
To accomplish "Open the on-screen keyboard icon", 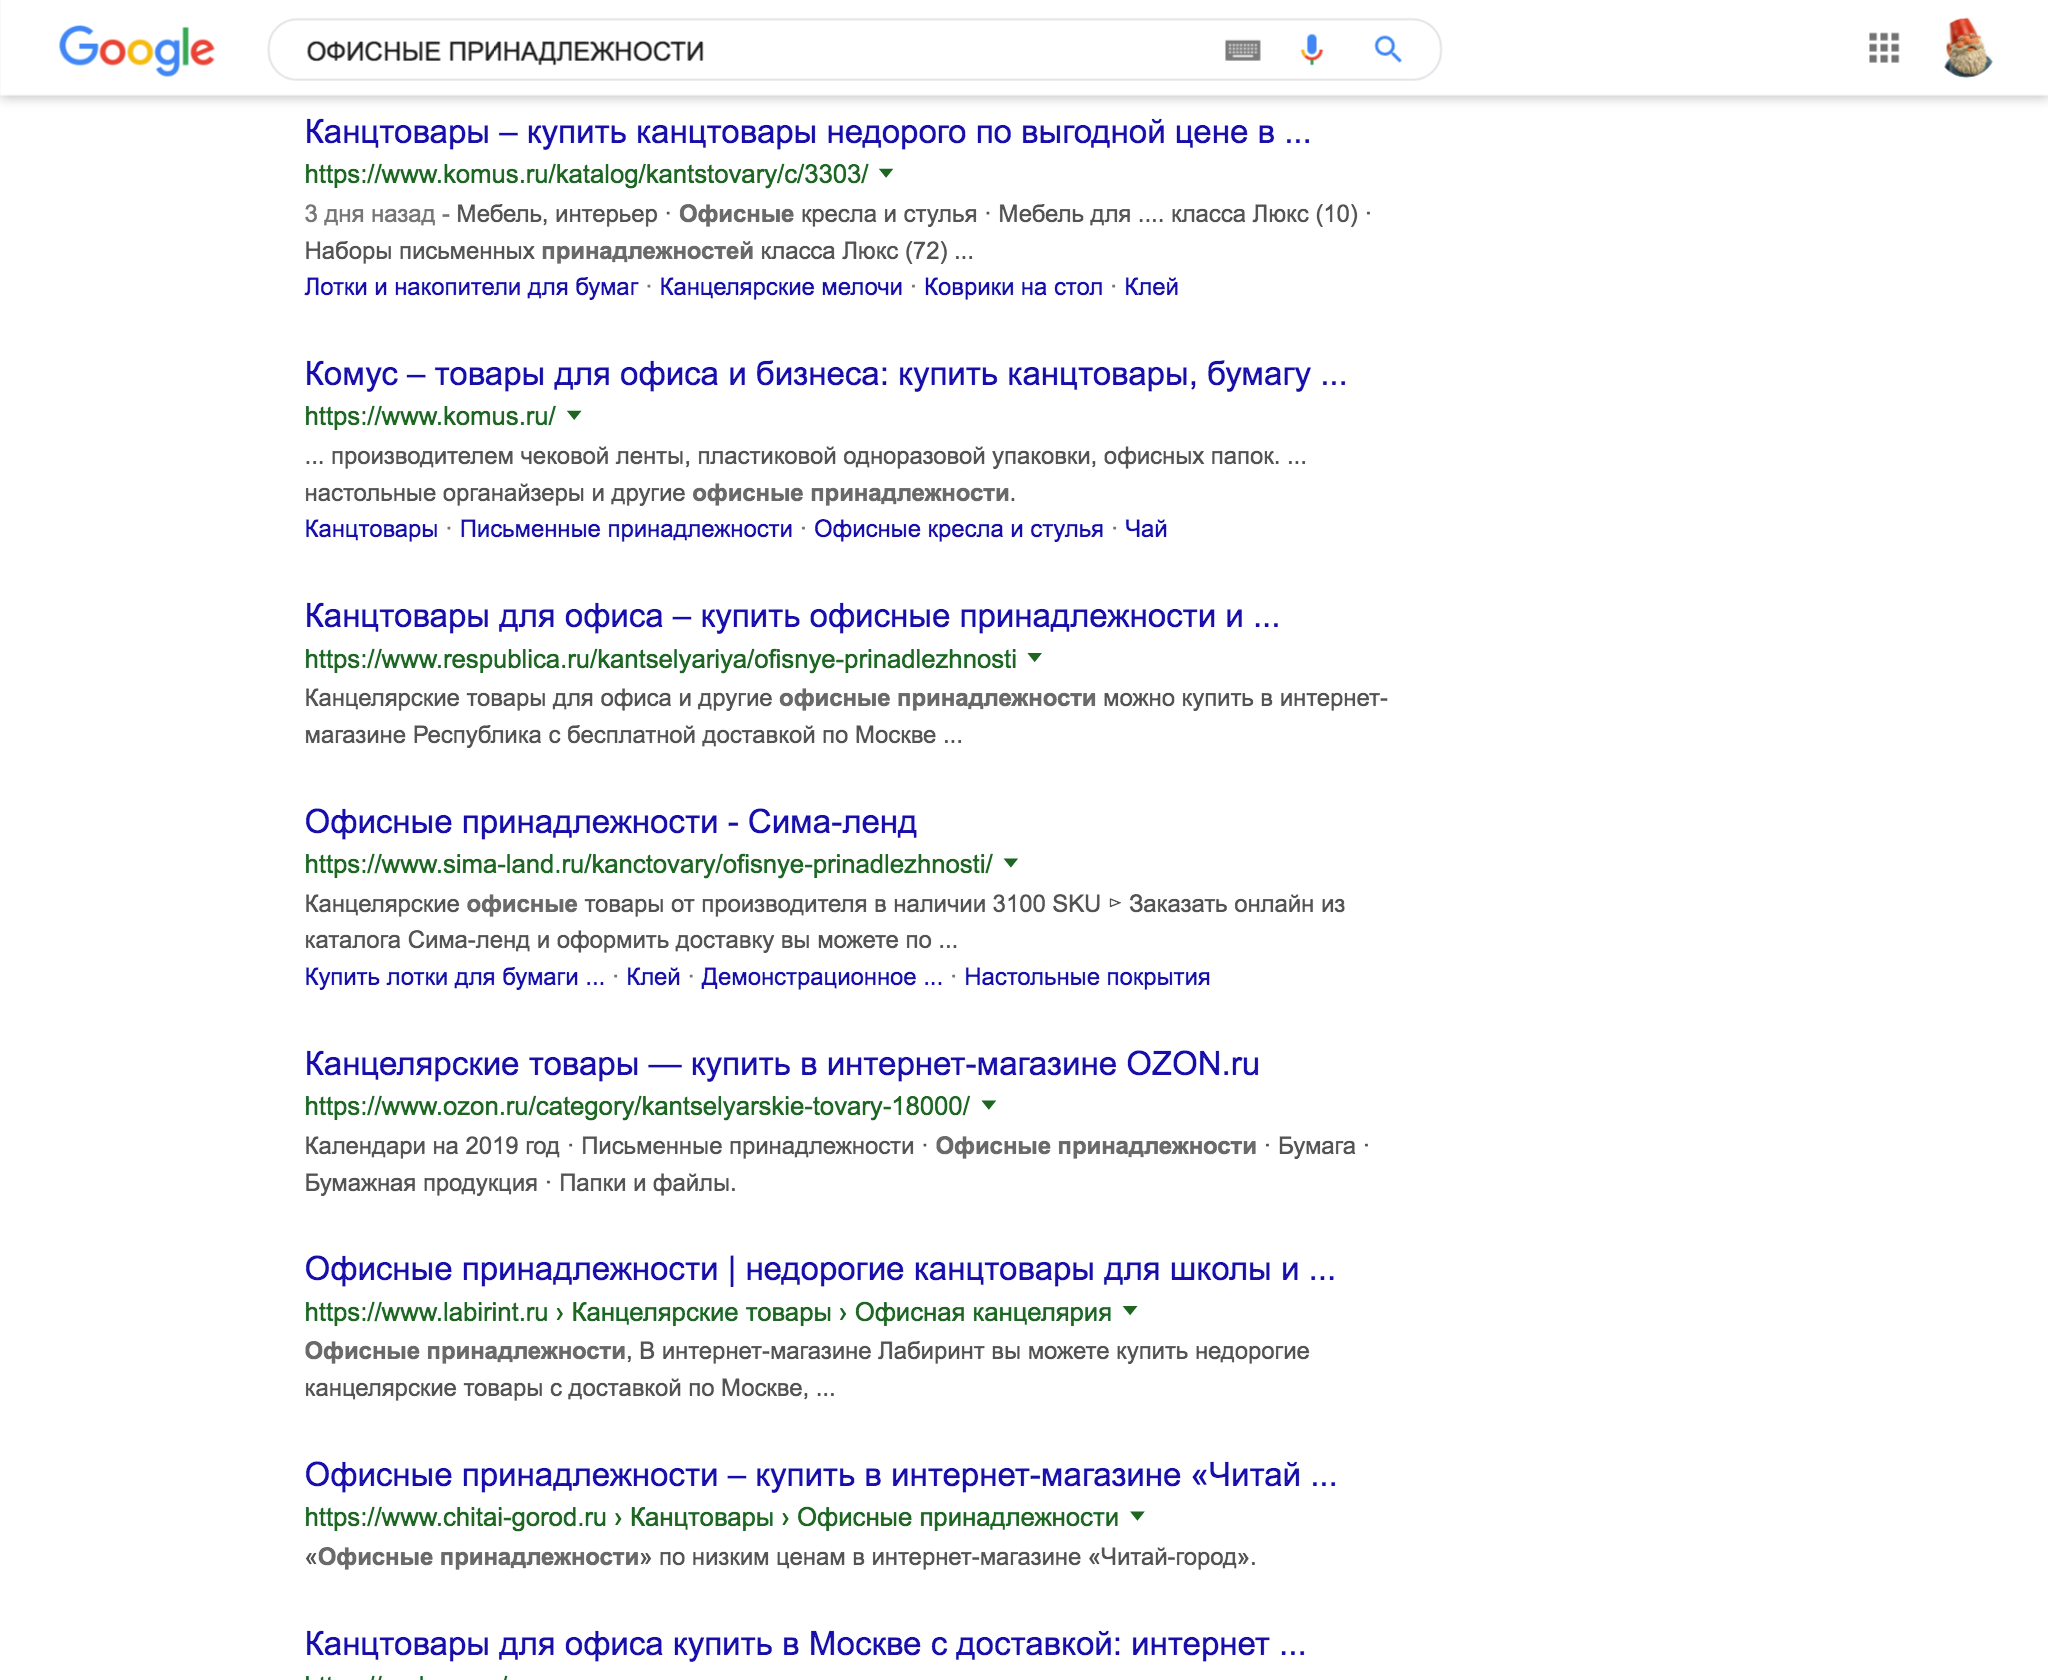I will click(1242, 50).
